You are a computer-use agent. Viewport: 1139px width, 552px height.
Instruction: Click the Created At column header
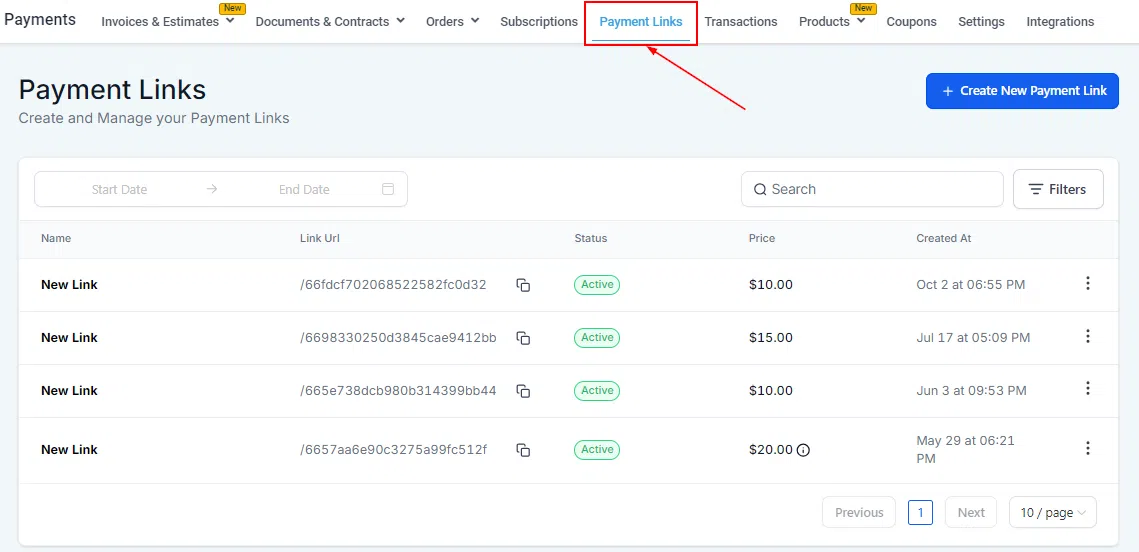[944, 238]
